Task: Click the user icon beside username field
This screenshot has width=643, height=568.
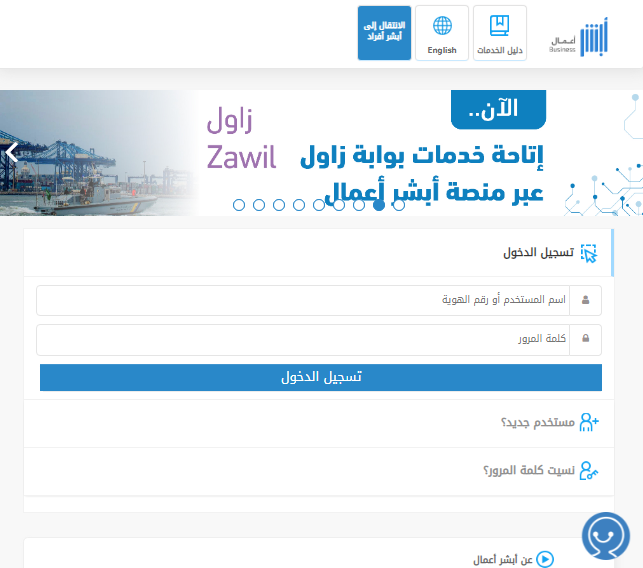Action: [x=586, y=301]
